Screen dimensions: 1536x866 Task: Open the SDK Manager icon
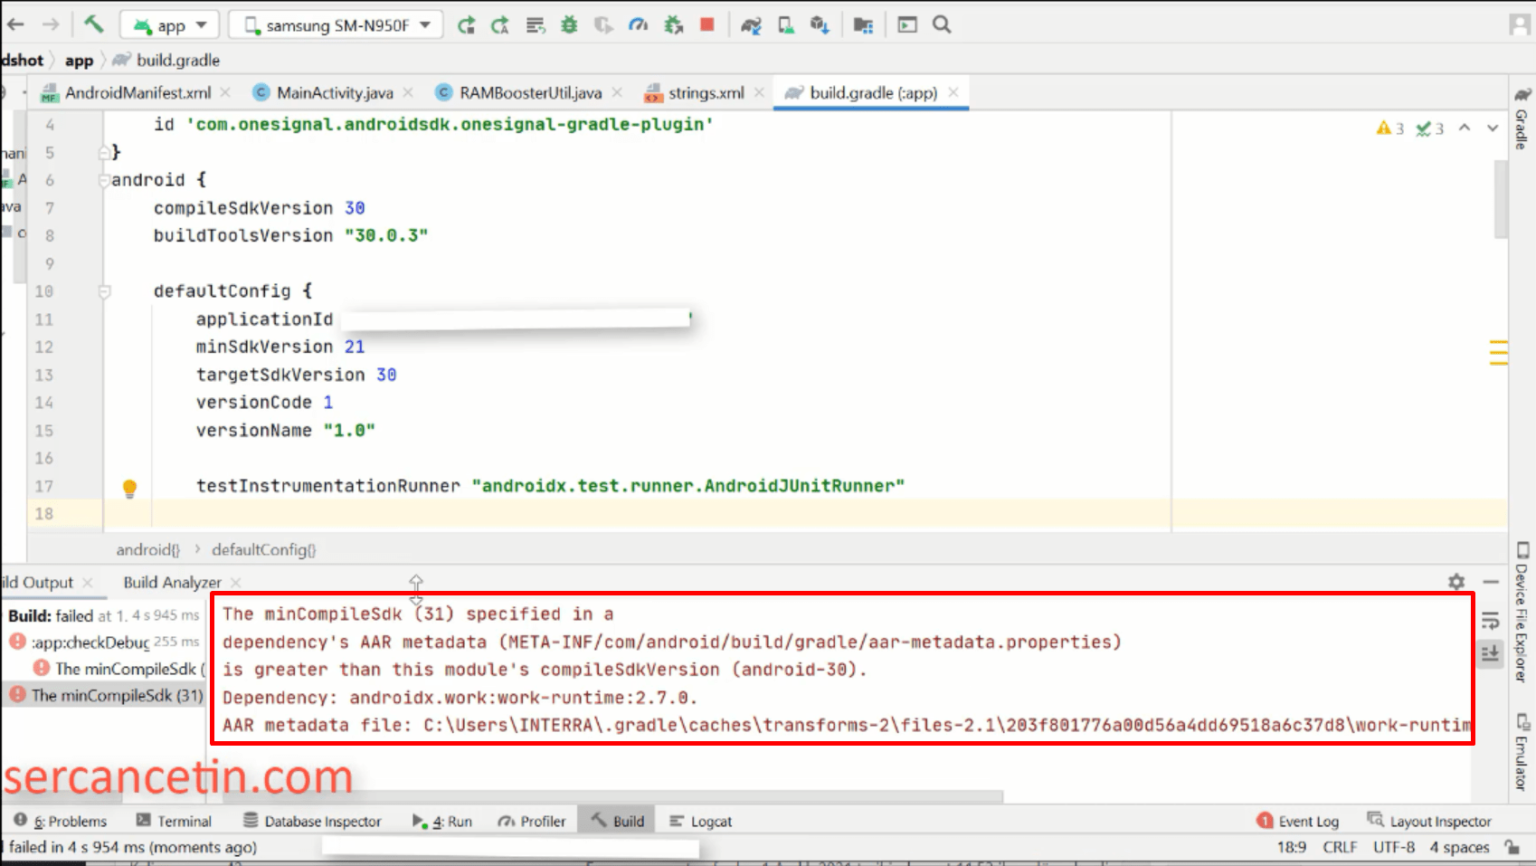pos(820,25)
